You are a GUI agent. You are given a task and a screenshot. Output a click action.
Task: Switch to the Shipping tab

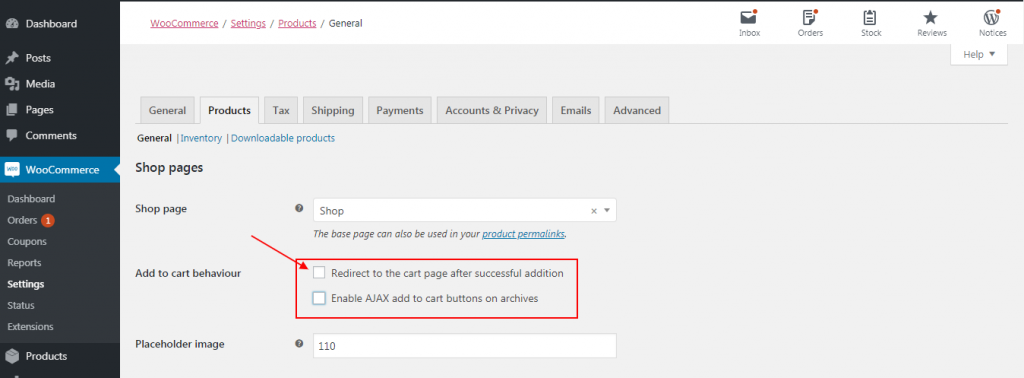pyautogui.click(x=332, y=110)
